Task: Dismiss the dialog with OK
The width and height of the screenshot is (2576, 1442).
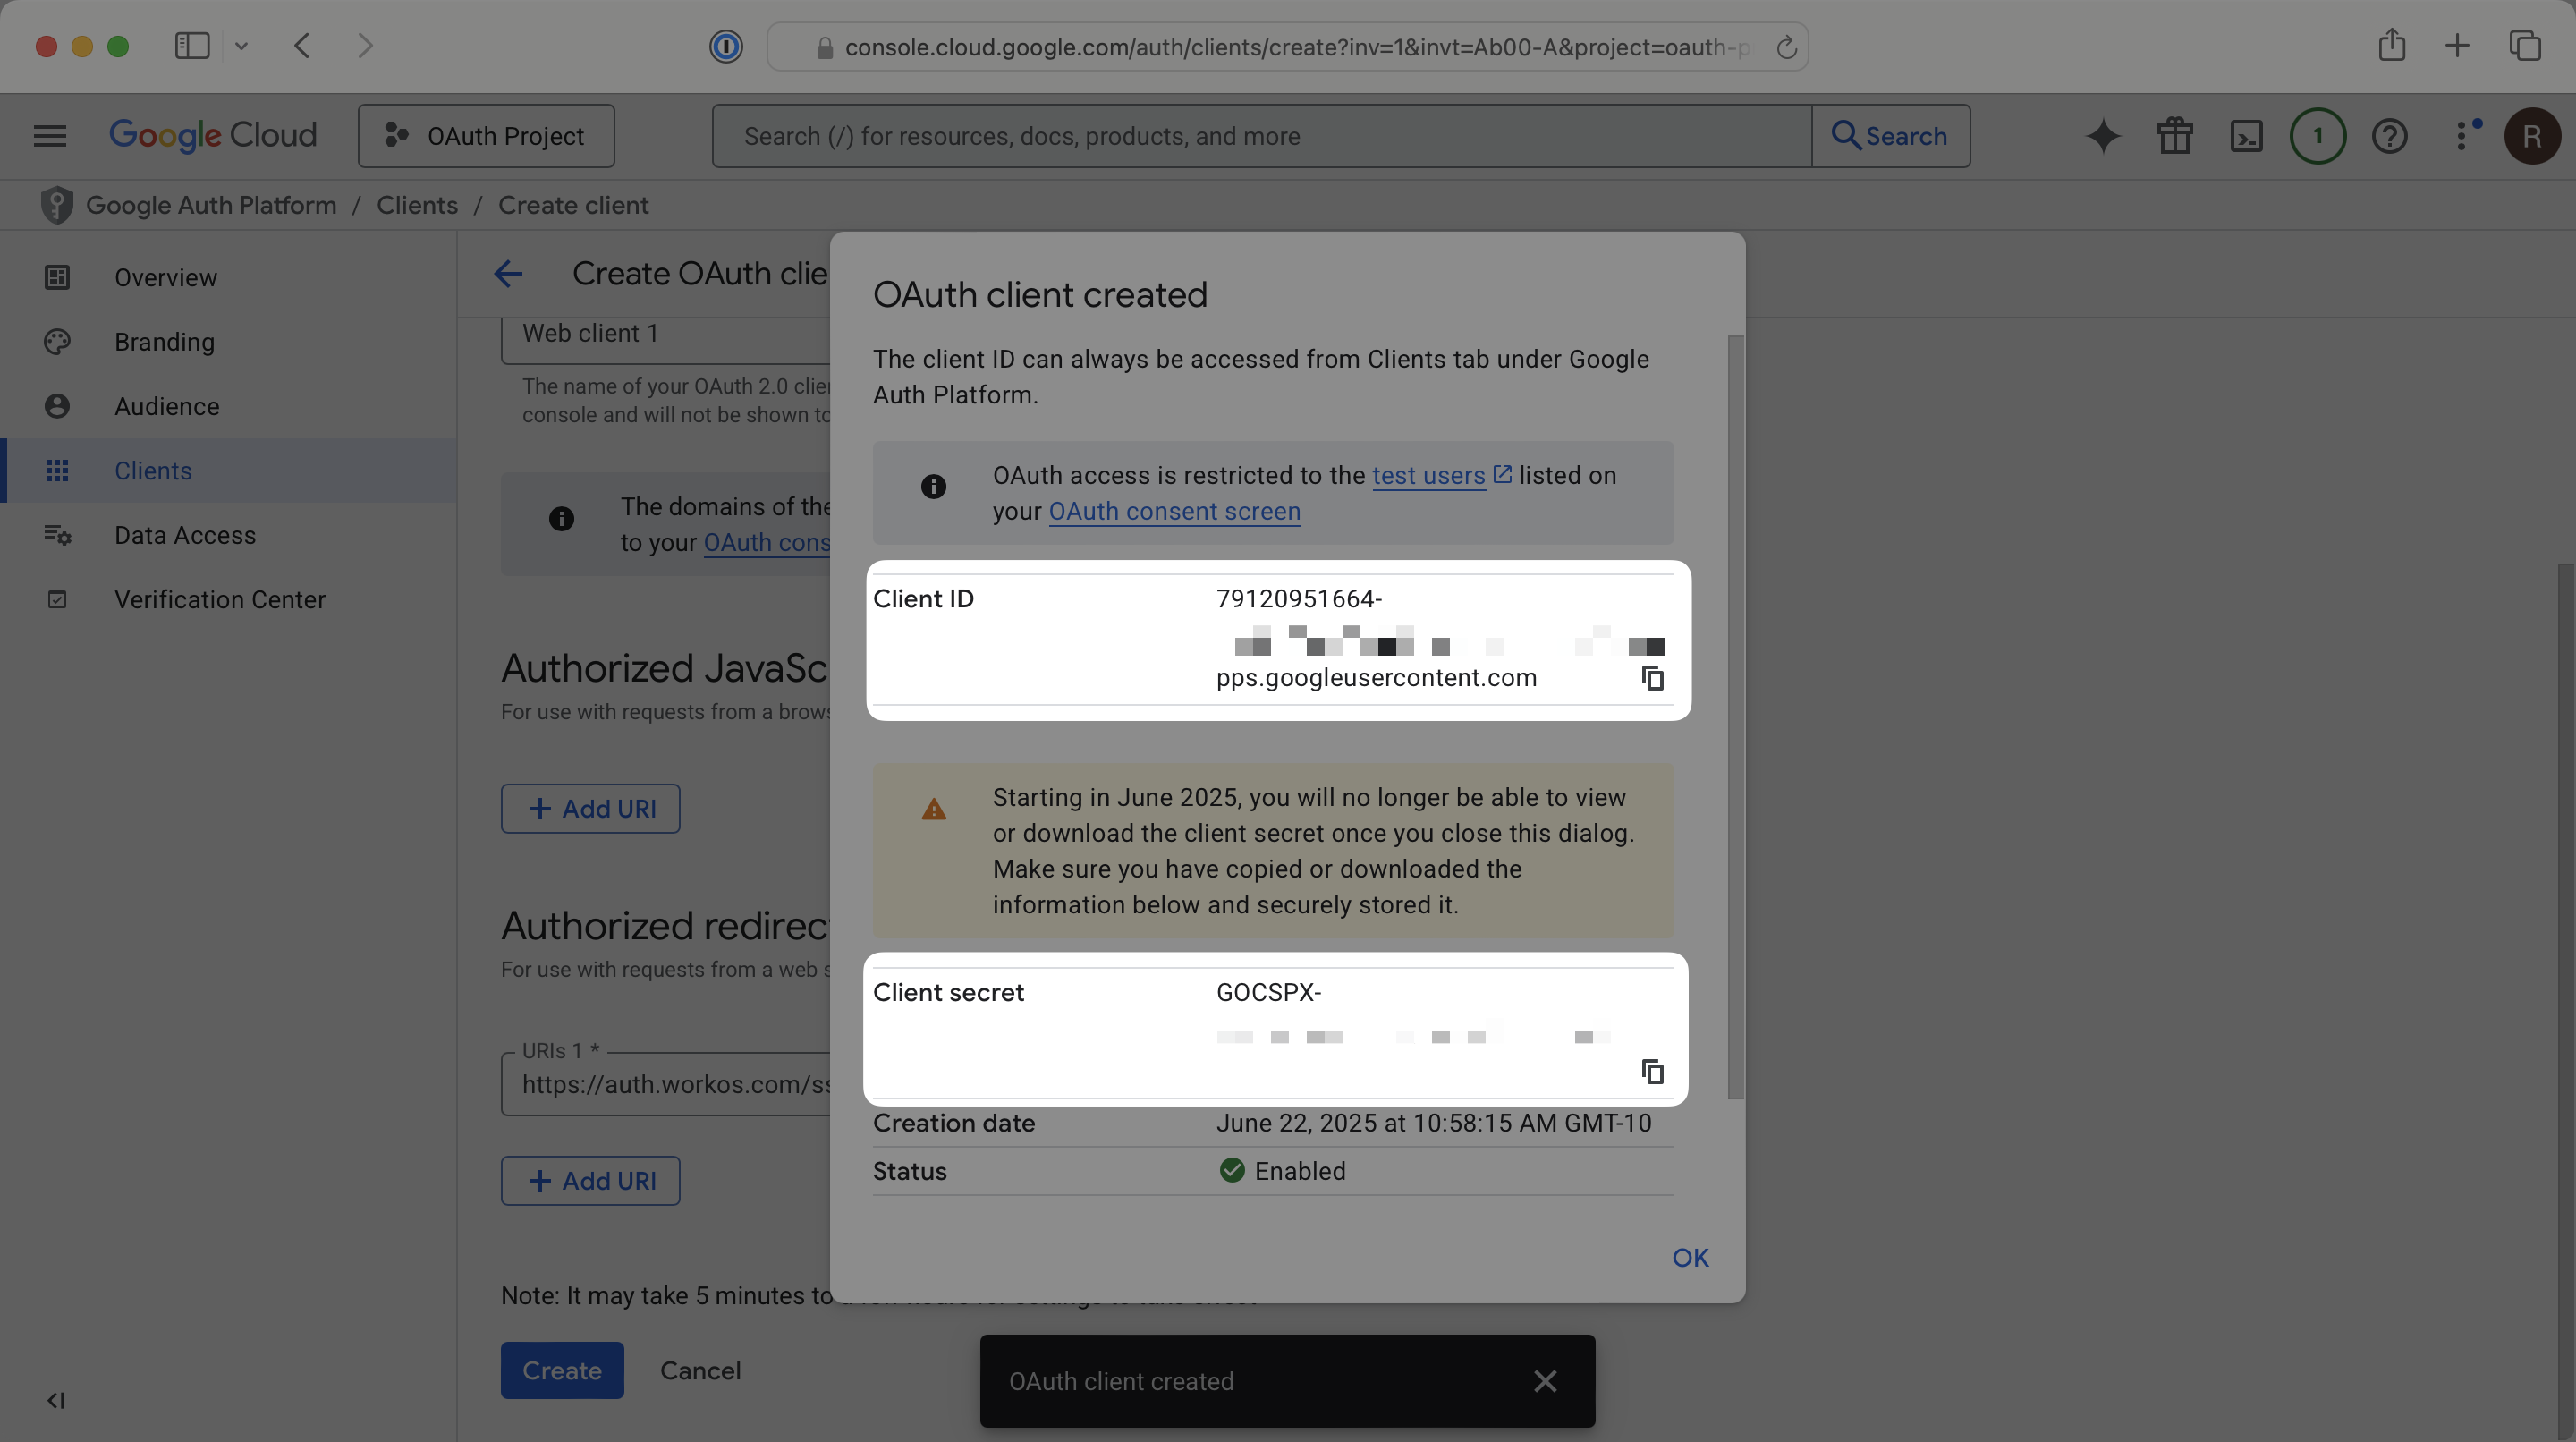Action: tap(1689, 1257)
